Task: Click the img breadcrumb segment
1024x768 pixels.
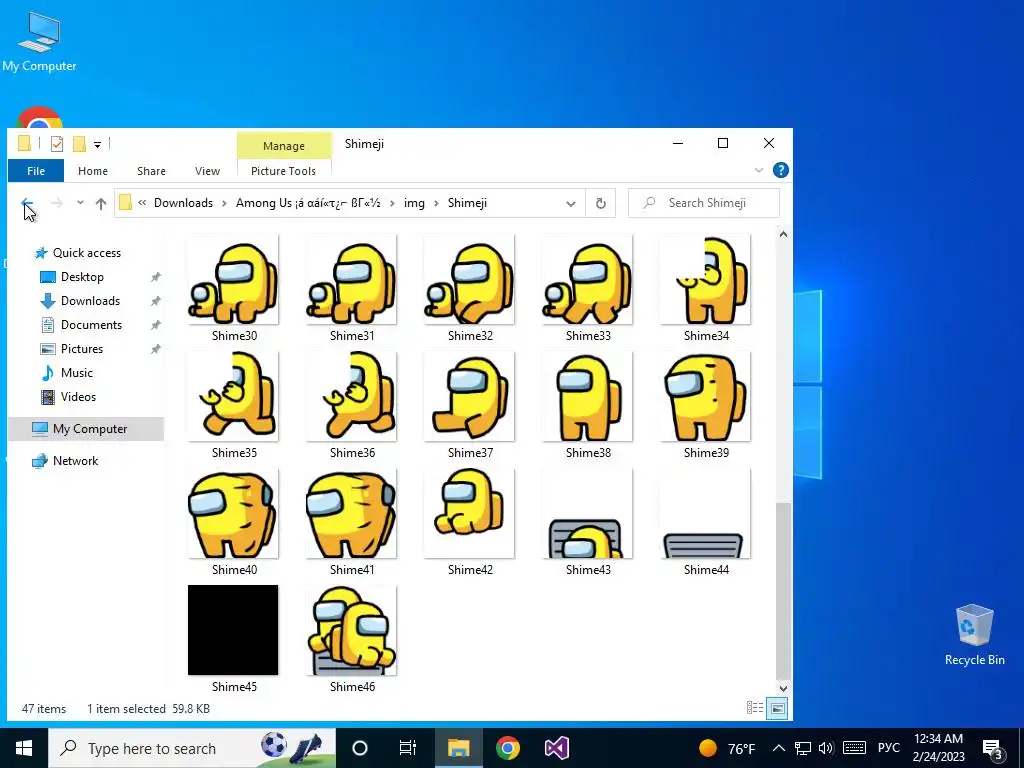Action: click(x=414, y=203)
